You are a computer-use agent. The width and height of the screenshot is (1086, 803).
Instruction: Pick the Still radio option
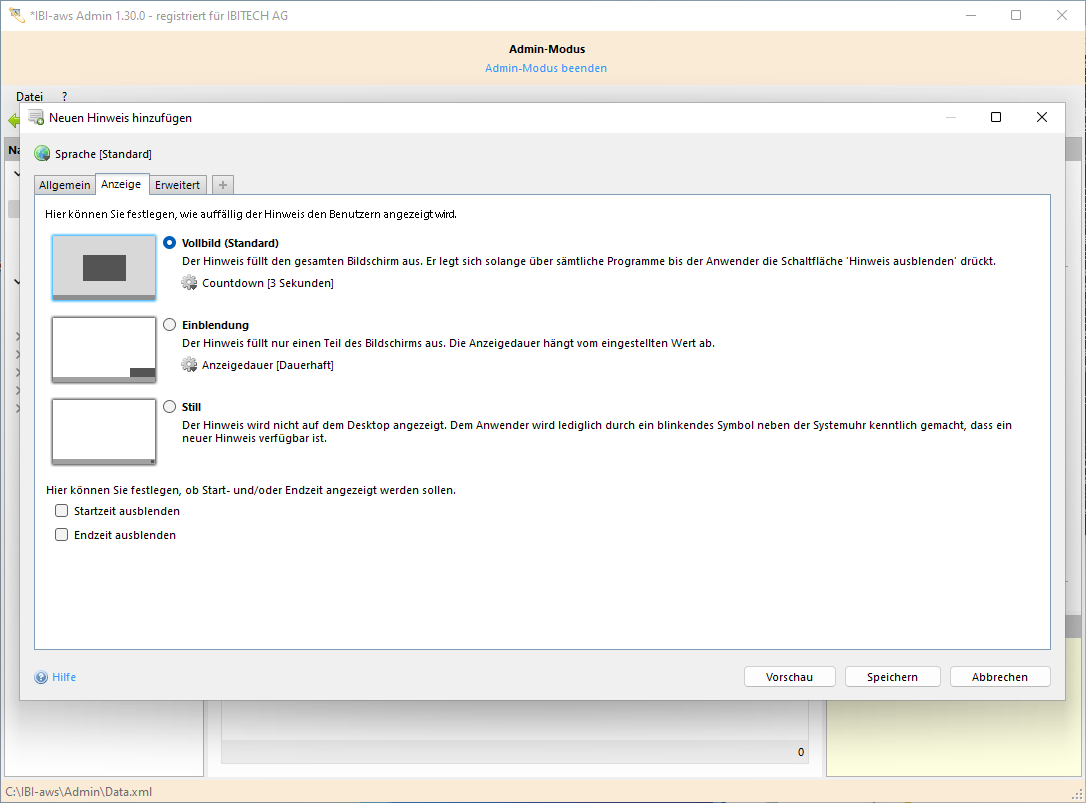pos(170,407)
